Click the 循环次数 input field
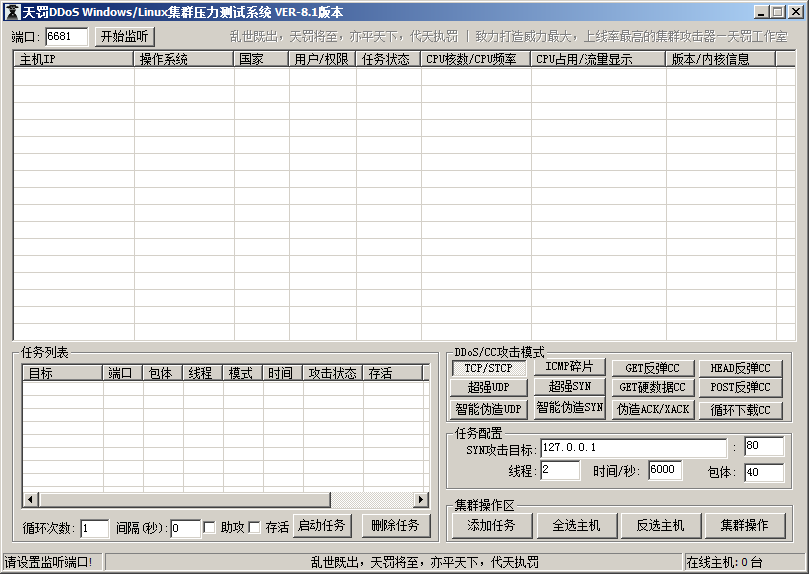The height and width of the screenshot is (574, 809). 94,528
